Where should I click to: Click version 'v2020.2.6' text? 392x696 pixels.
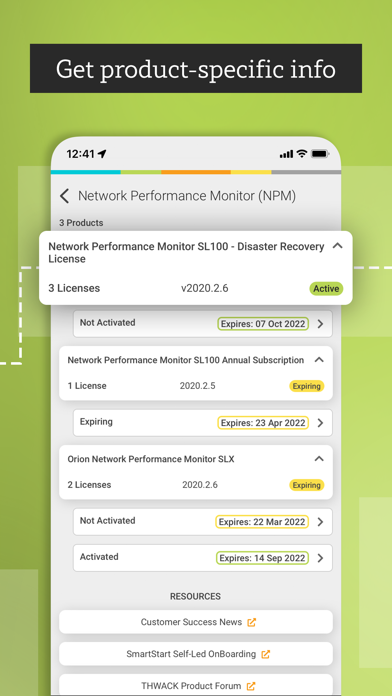coord(205,288)
